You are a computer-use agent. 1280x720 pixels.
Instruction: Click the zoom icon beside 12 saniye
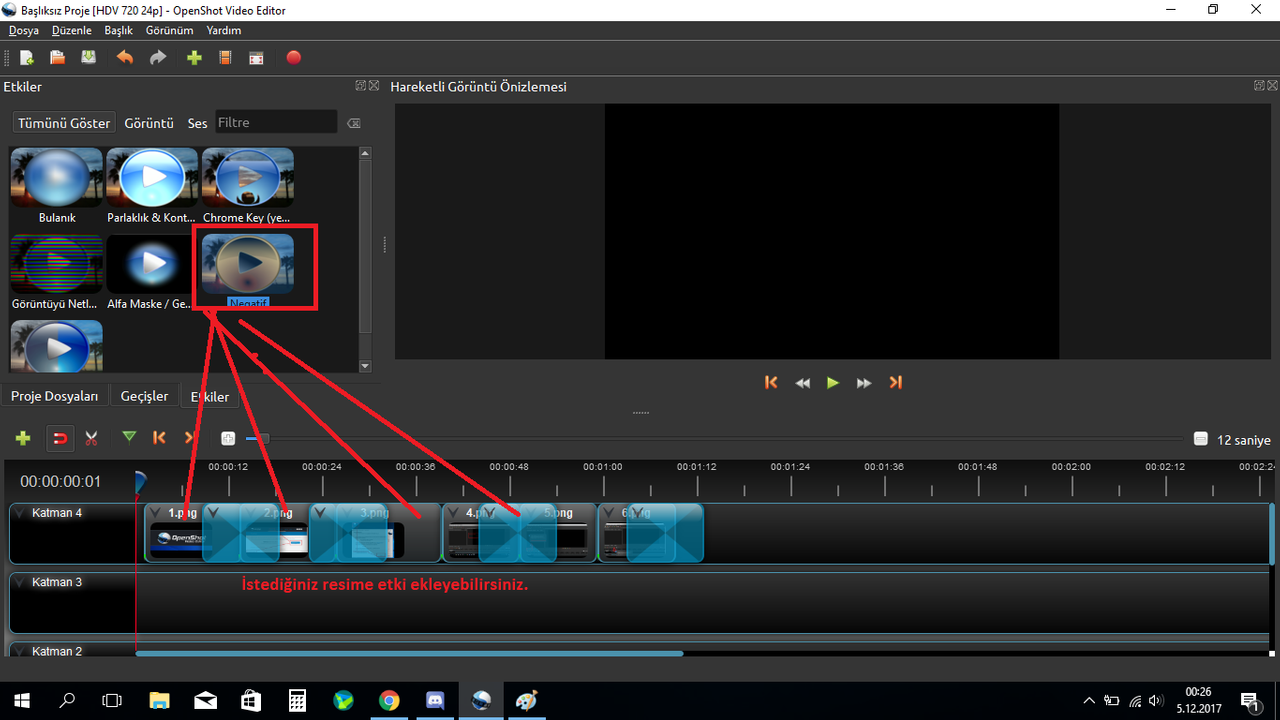[1201, 439]
